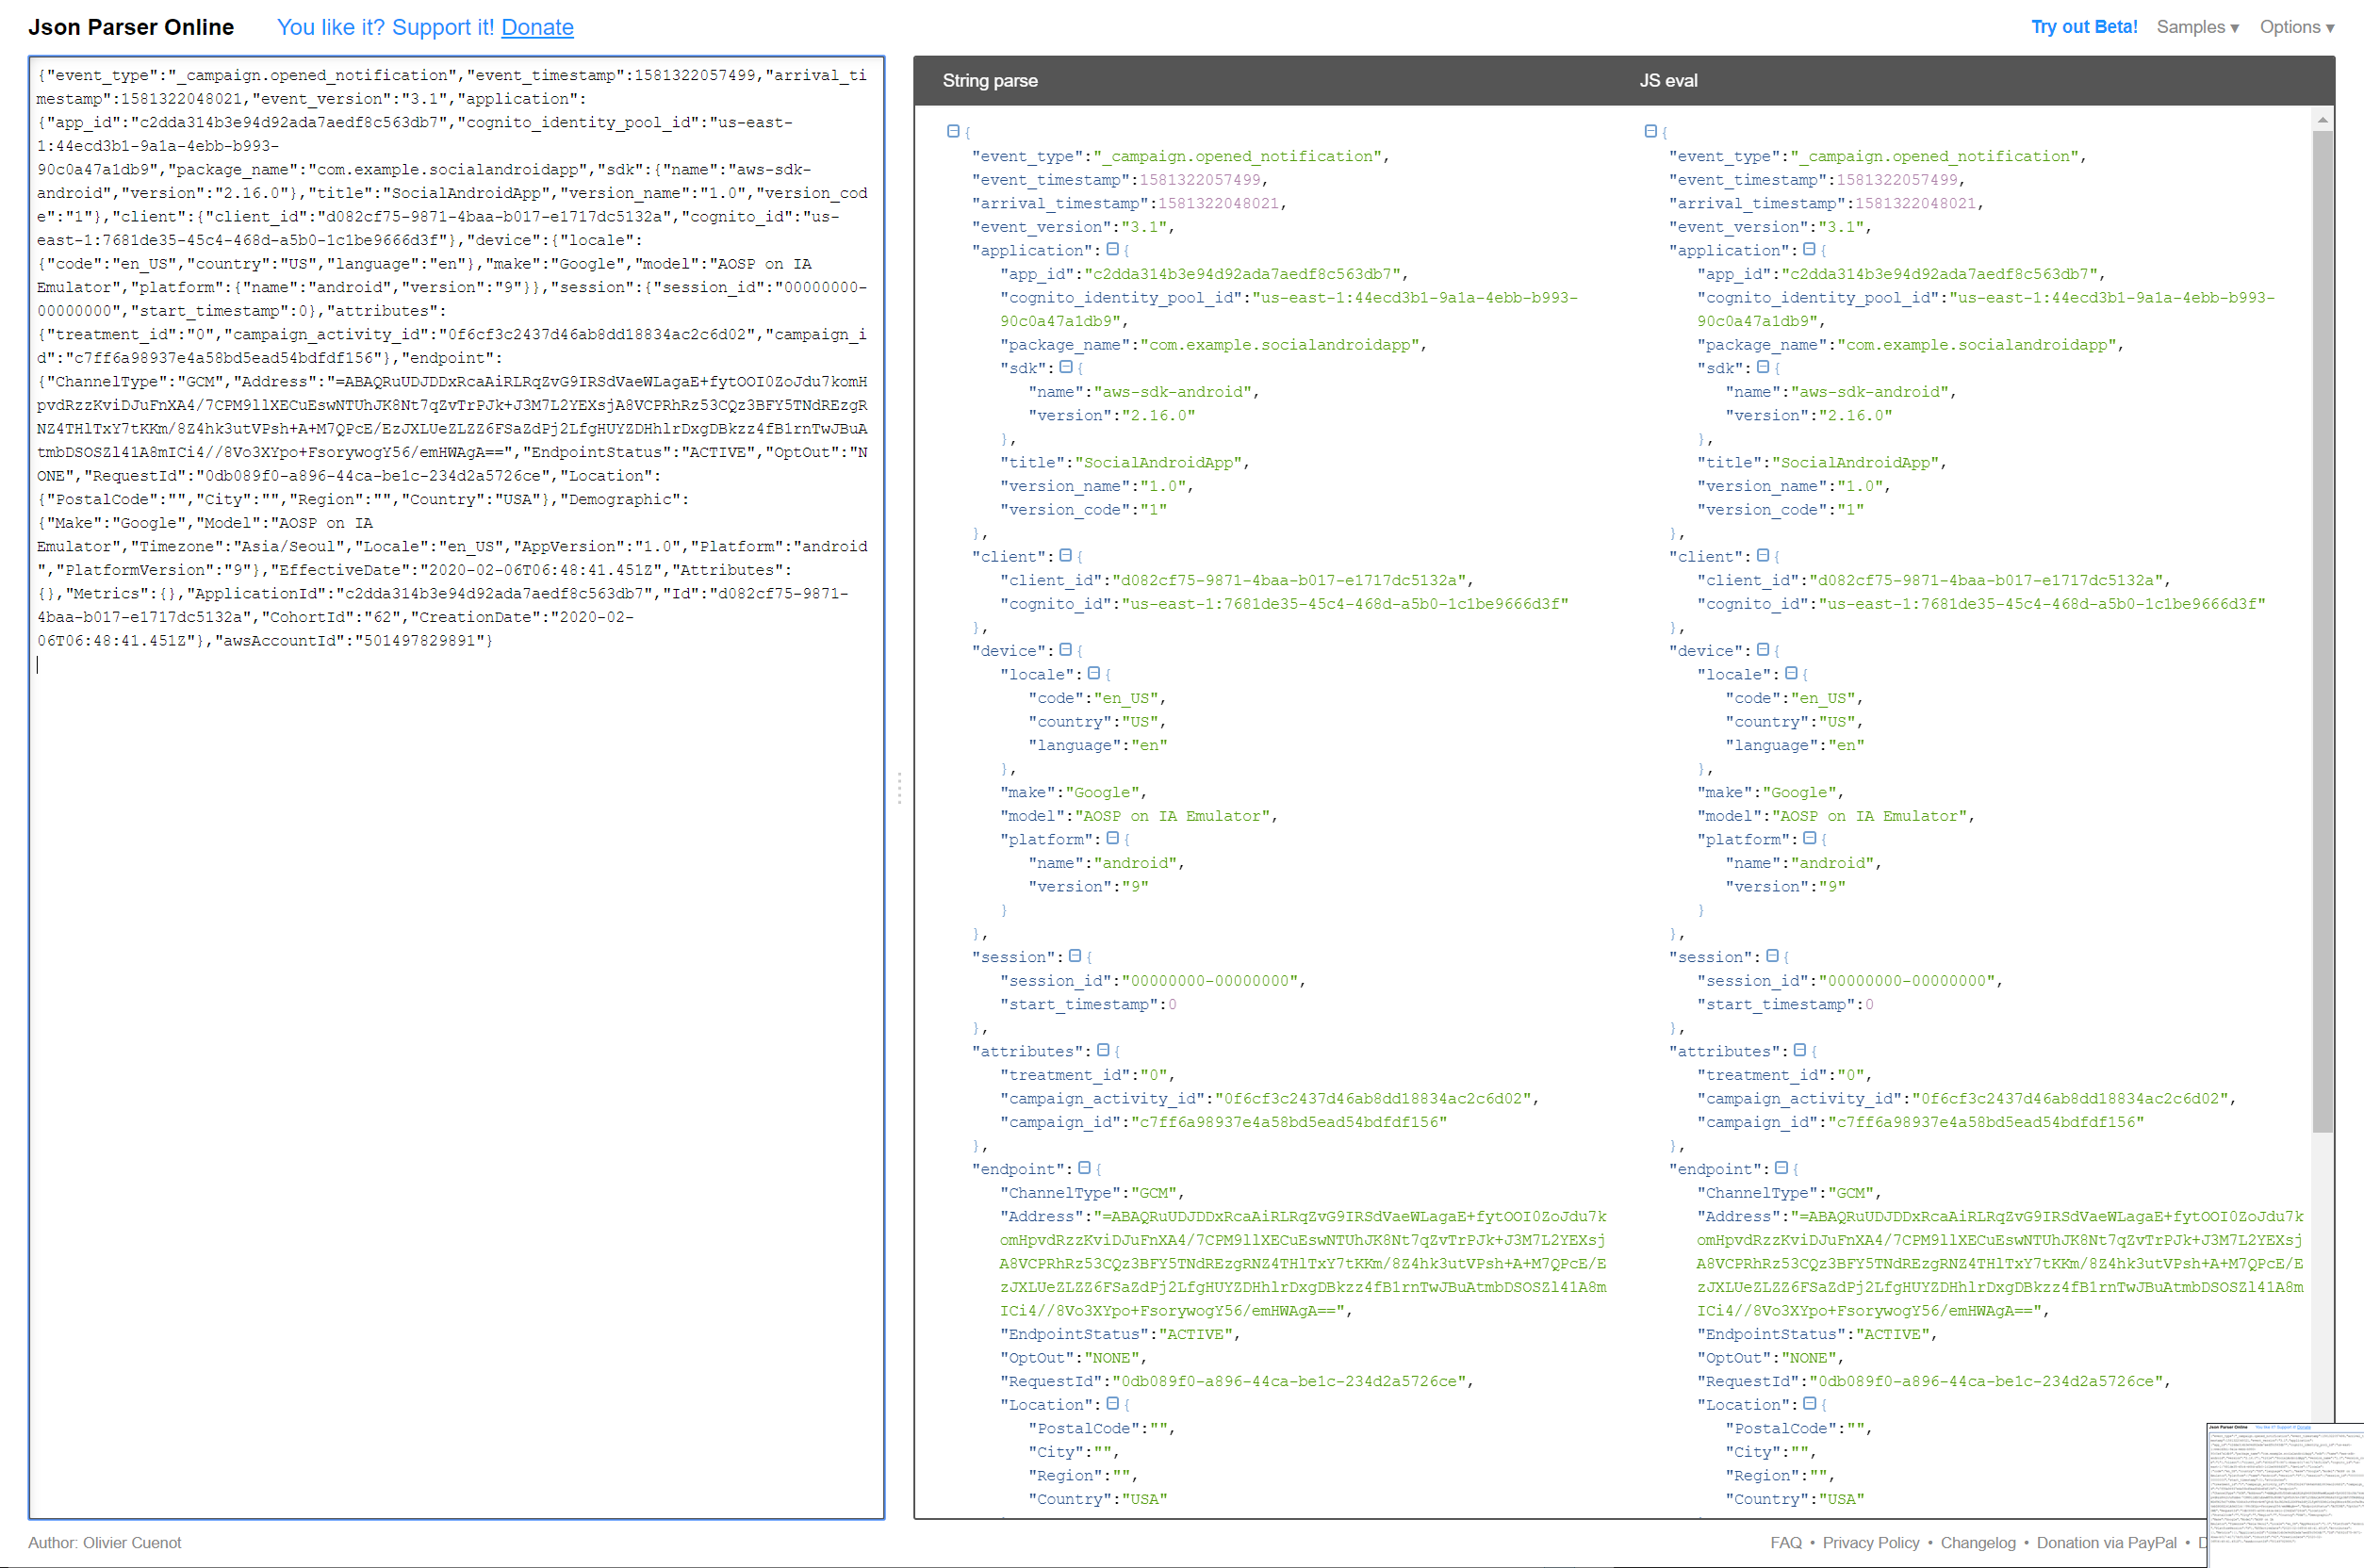Collapse "platform" node in String parse
Viewport: 2364px width, 1568px height.
tap(1112, 838)
